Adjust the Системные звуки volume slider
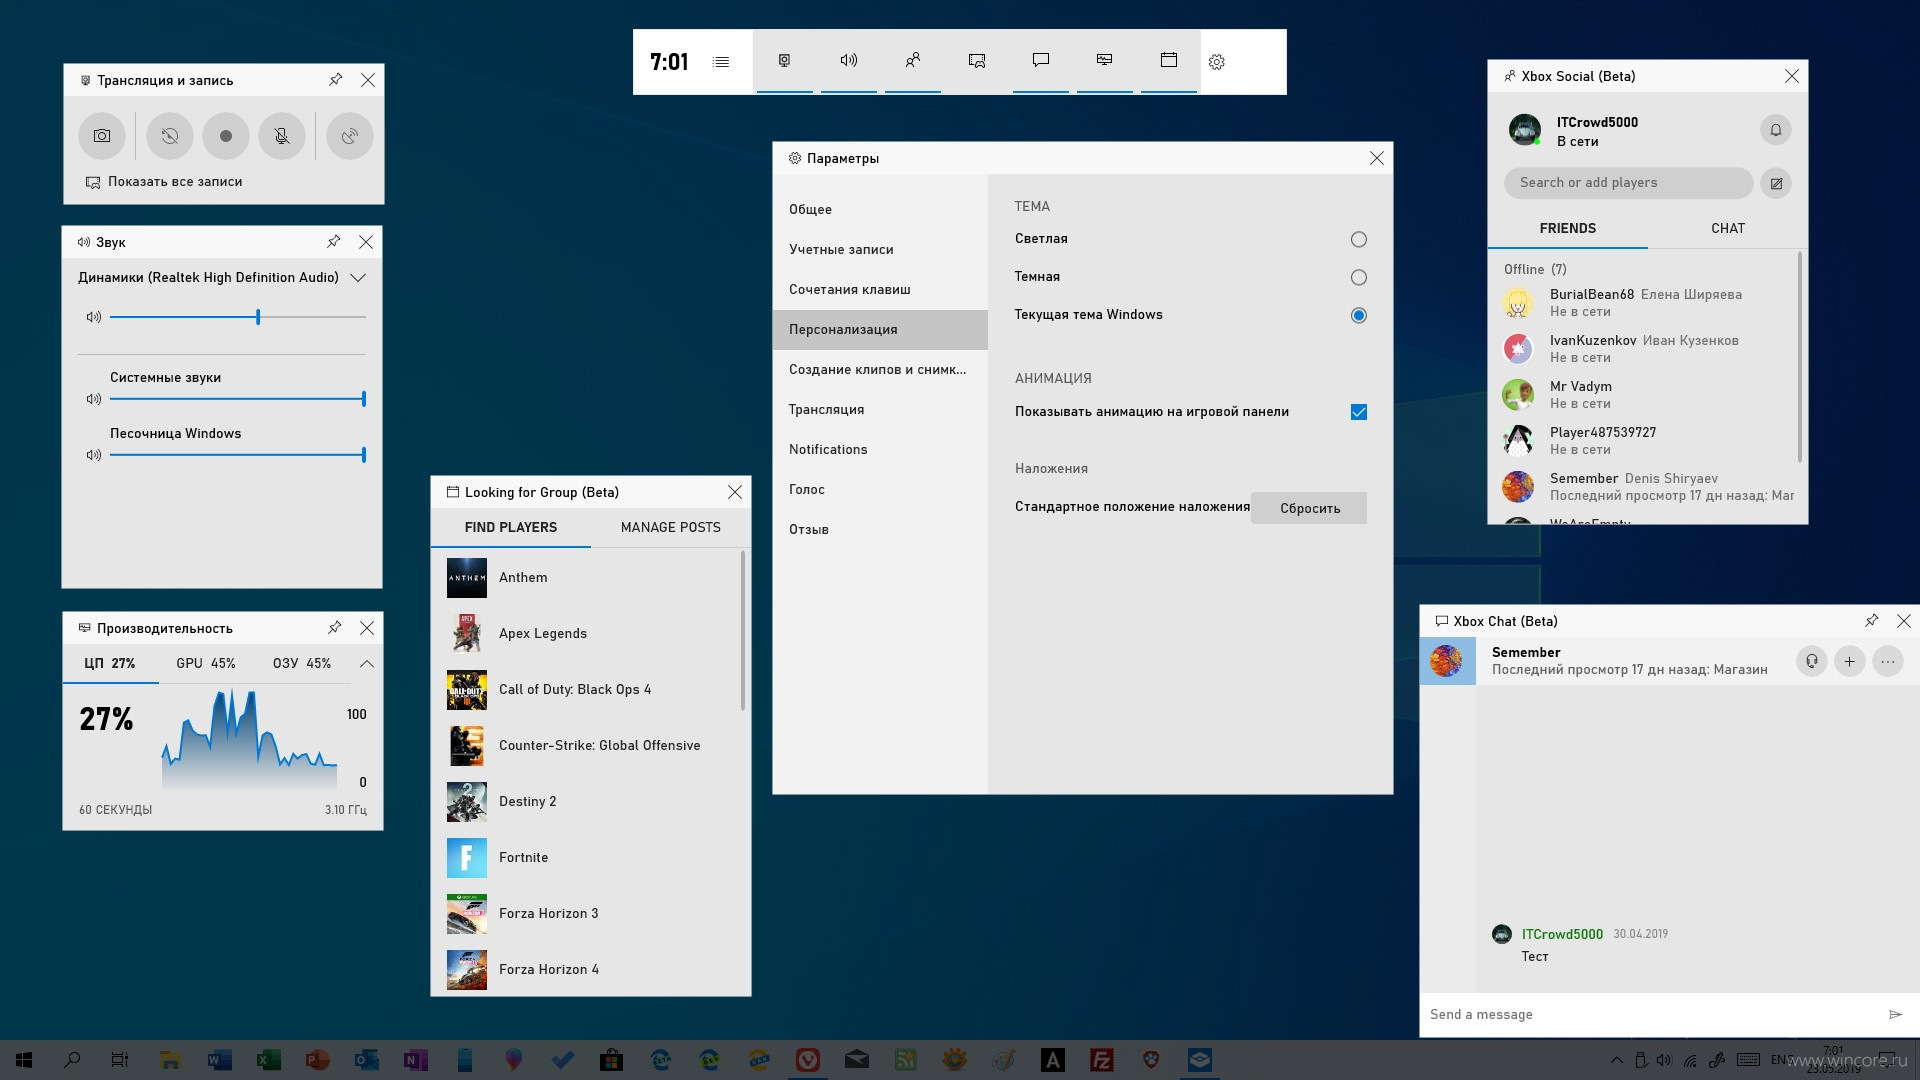 coord(238,399)
